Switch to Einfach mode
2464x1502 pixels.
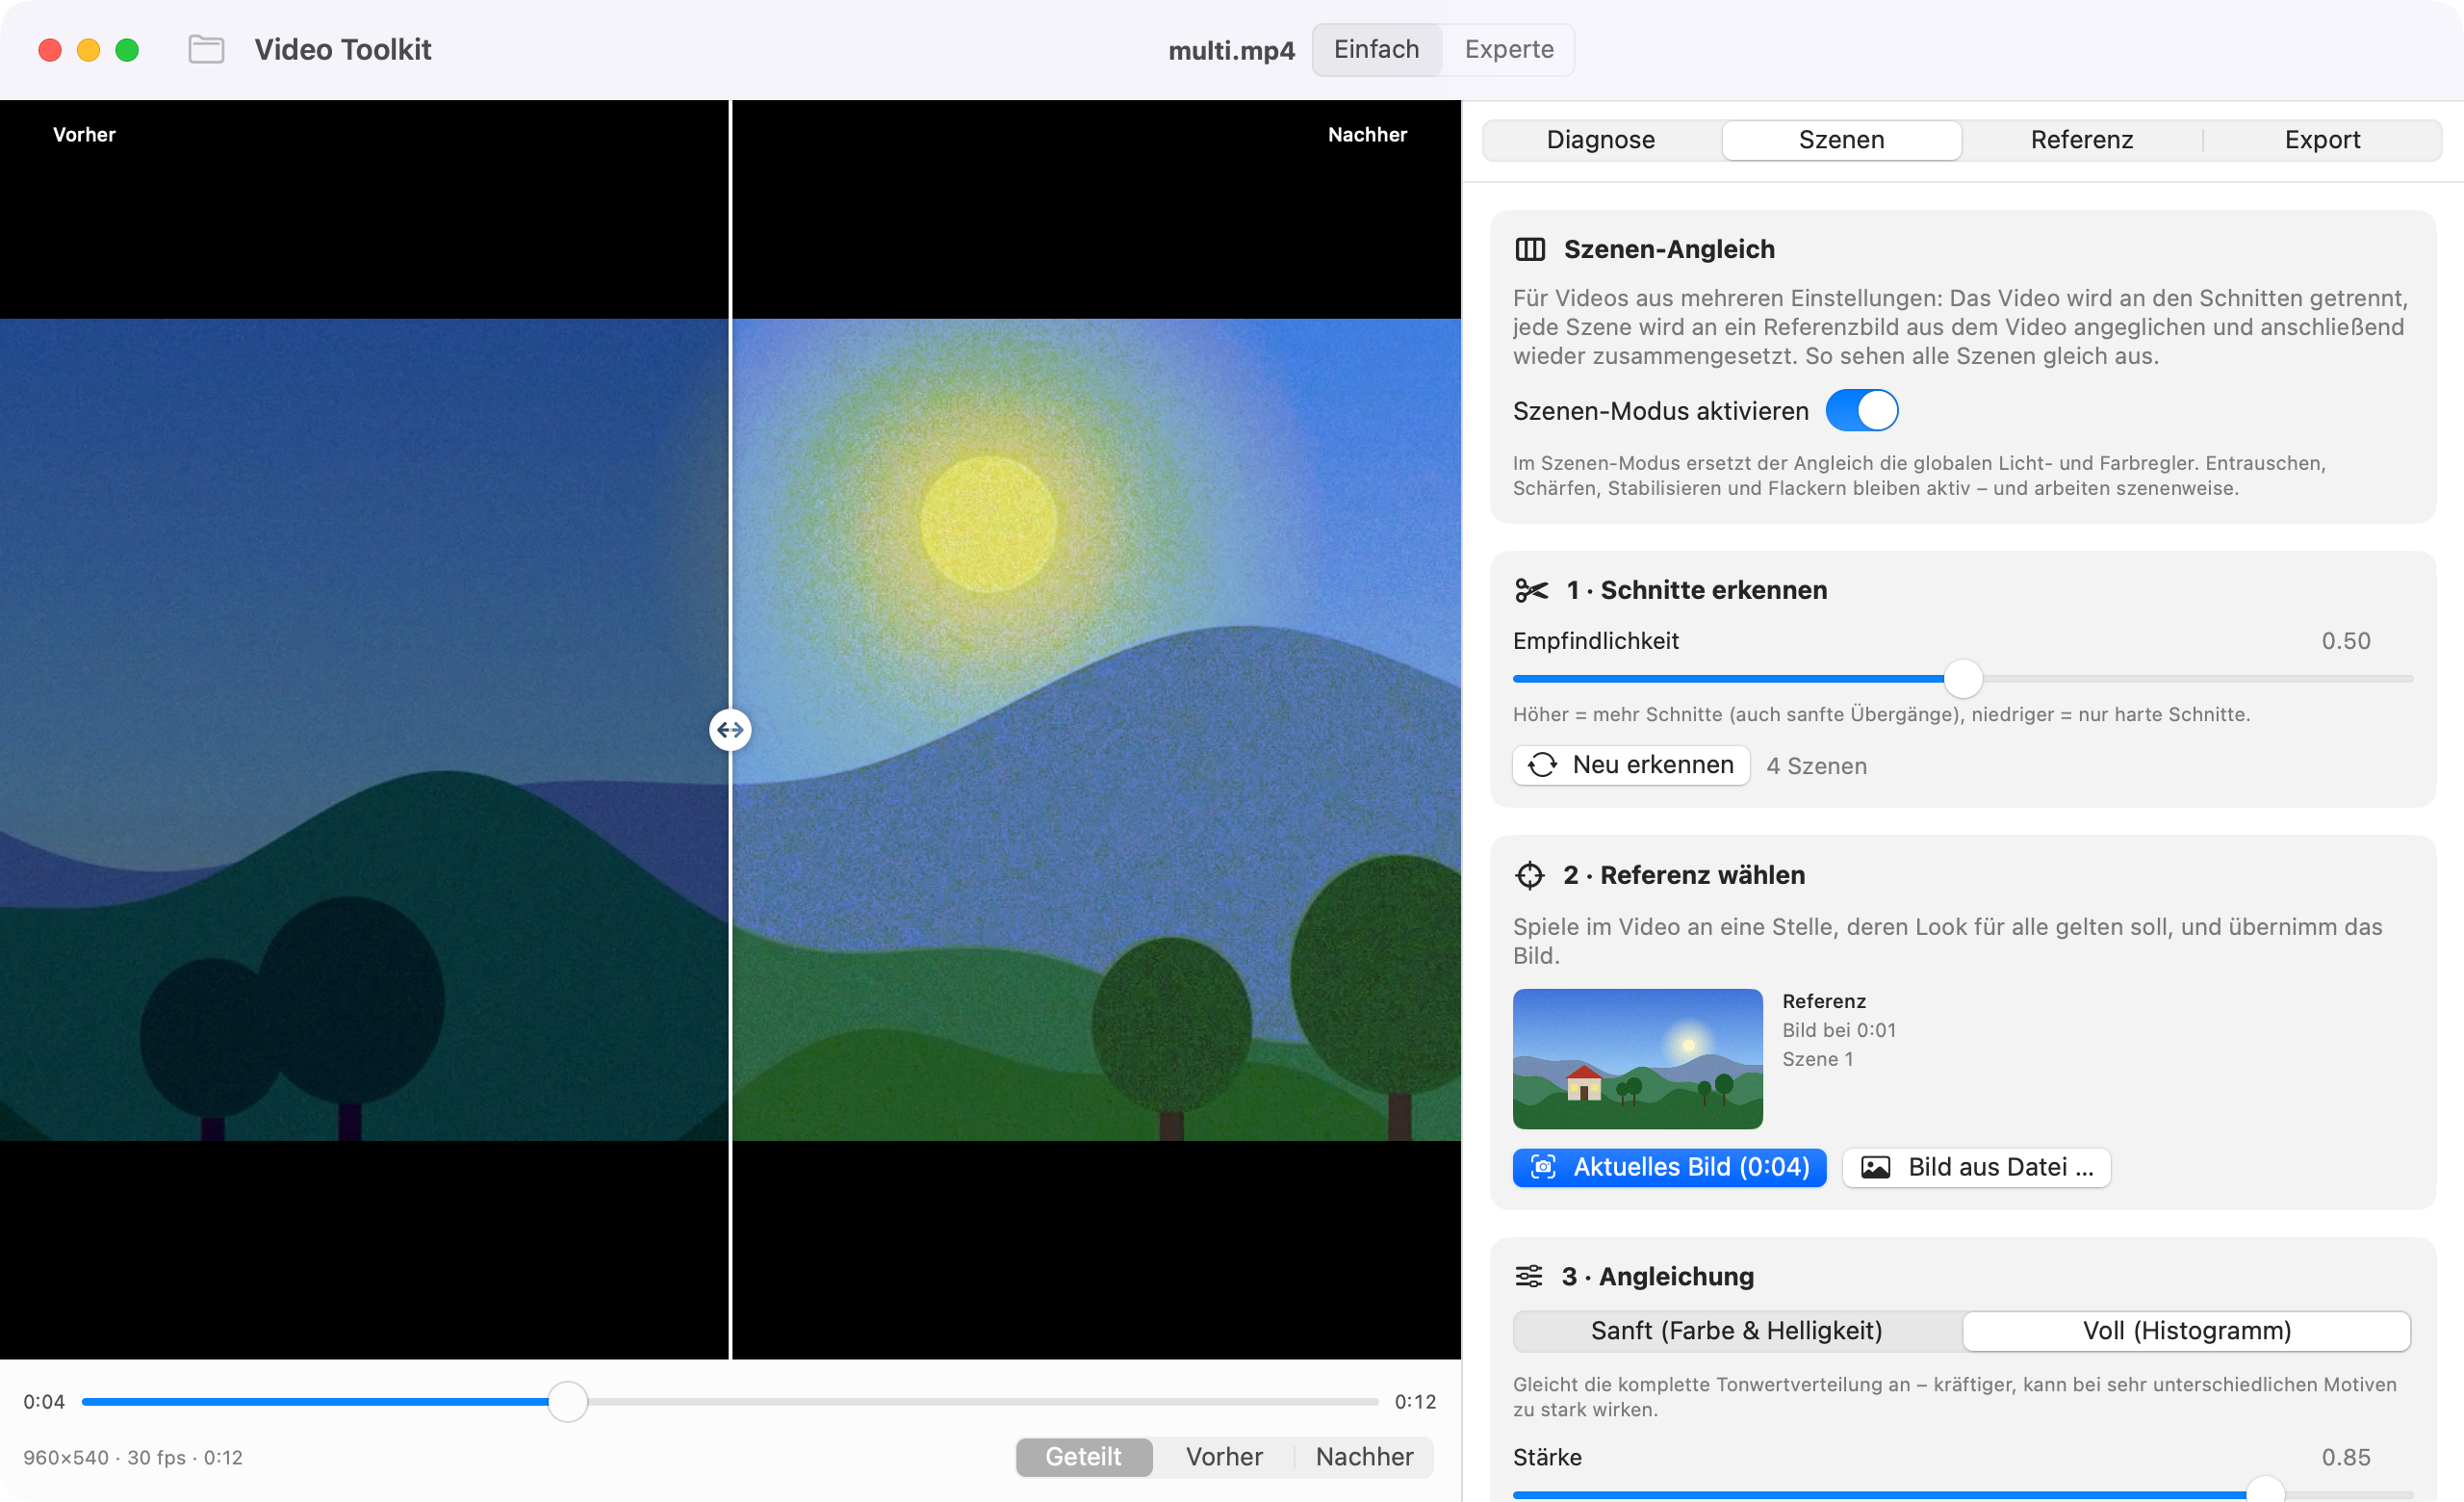click(x=1376, y=49)
